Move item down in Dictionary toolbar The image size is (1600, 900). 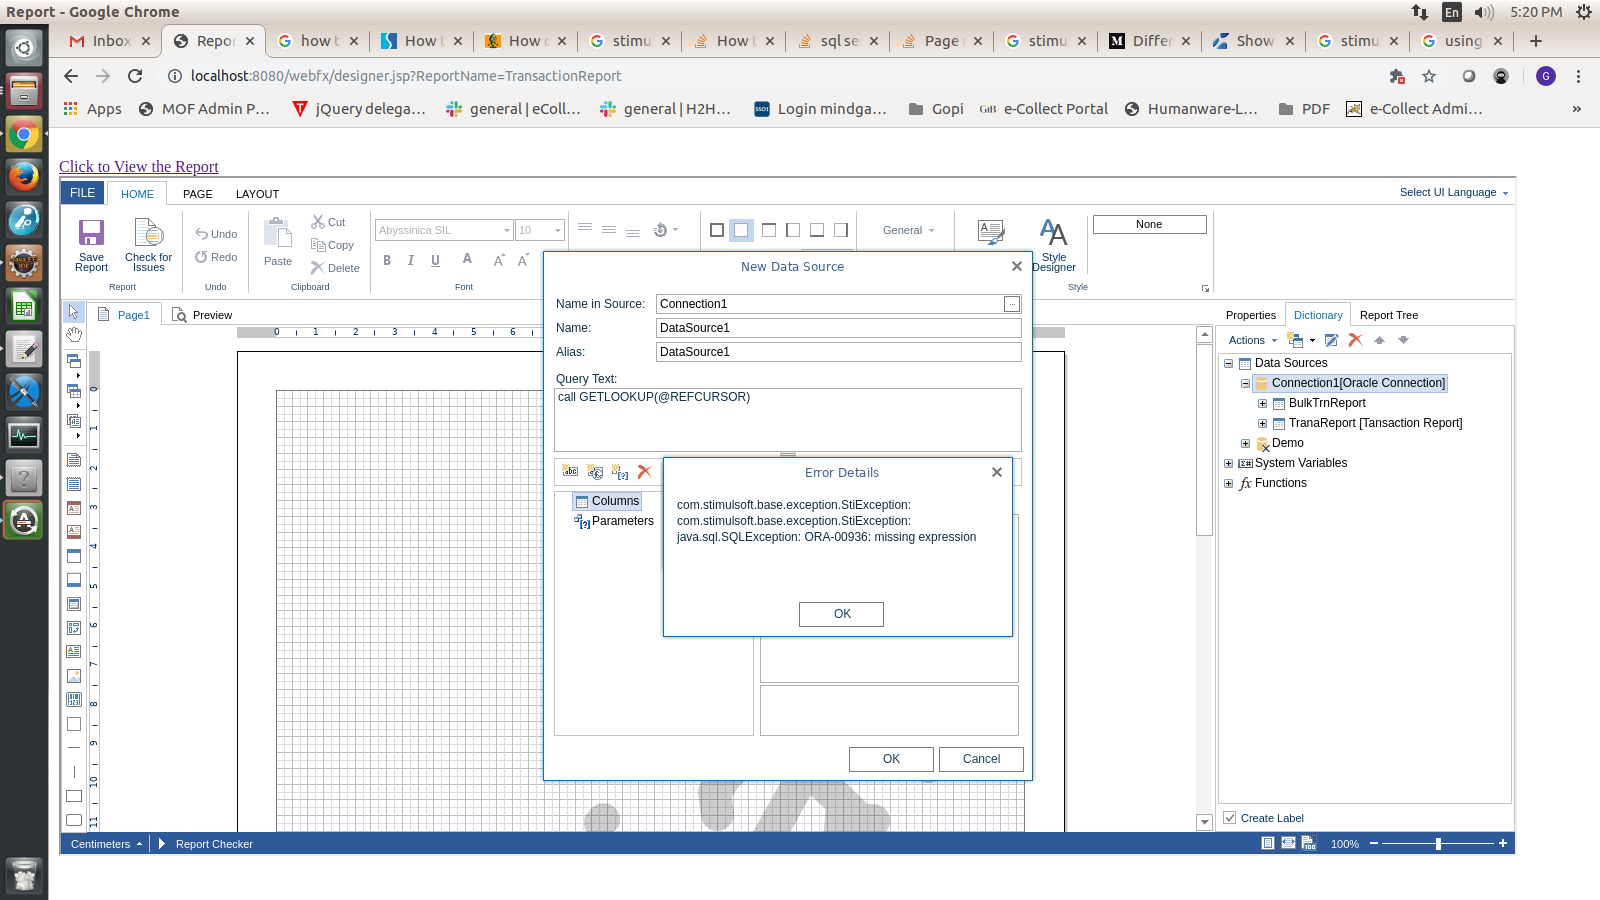point(1403,340)
